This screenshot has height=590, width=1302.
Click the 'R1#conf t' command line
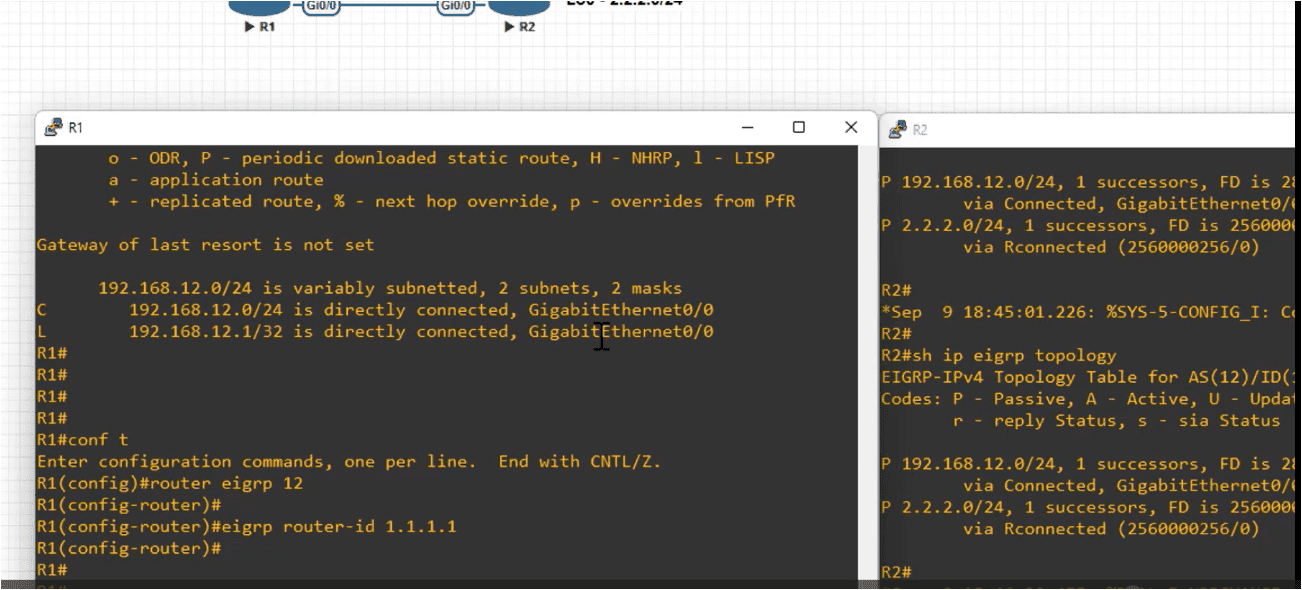pos(82,440)
